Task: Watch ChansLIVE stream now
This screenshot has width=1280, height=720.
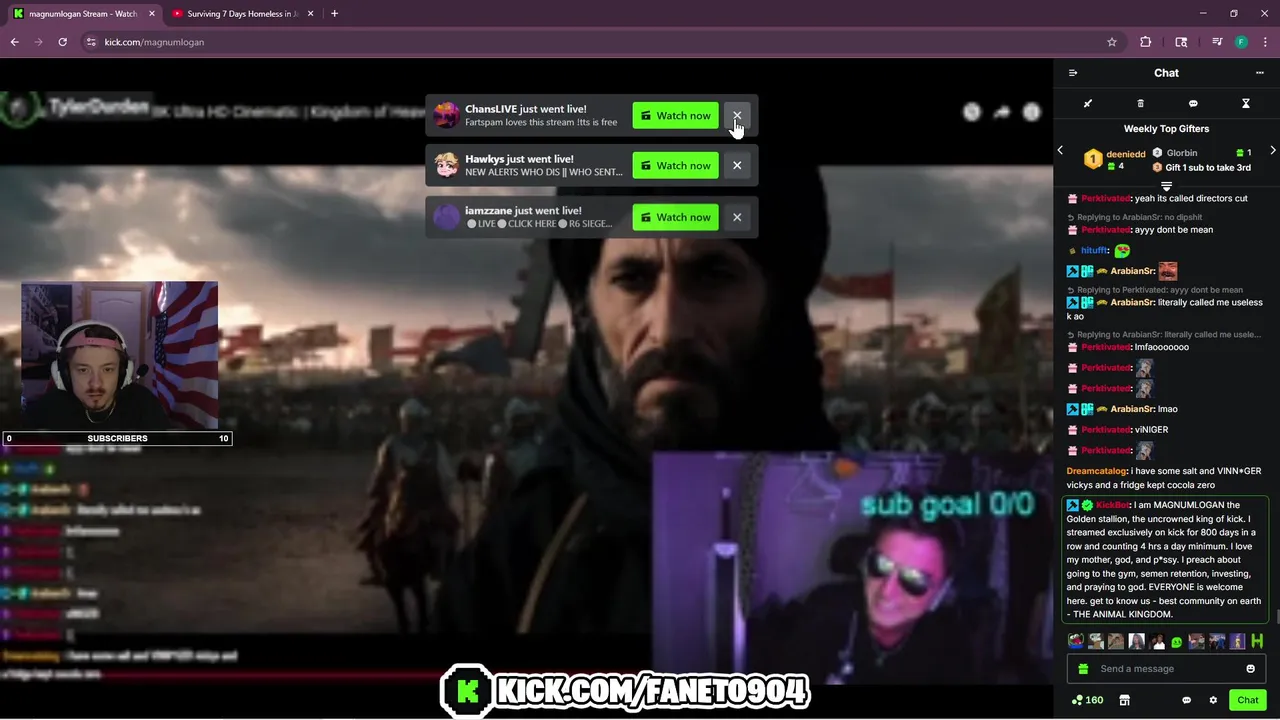Action: click(675, 116)
